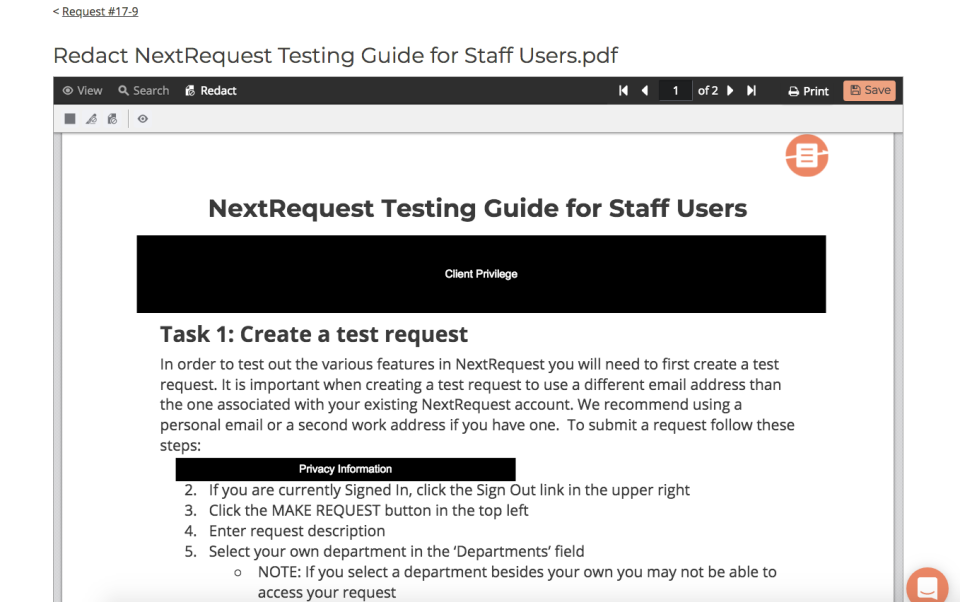Image resolution: width=960 pixels, height=602 pixels.
Task: Select the pen annotation tool
Action: [91, 118]
